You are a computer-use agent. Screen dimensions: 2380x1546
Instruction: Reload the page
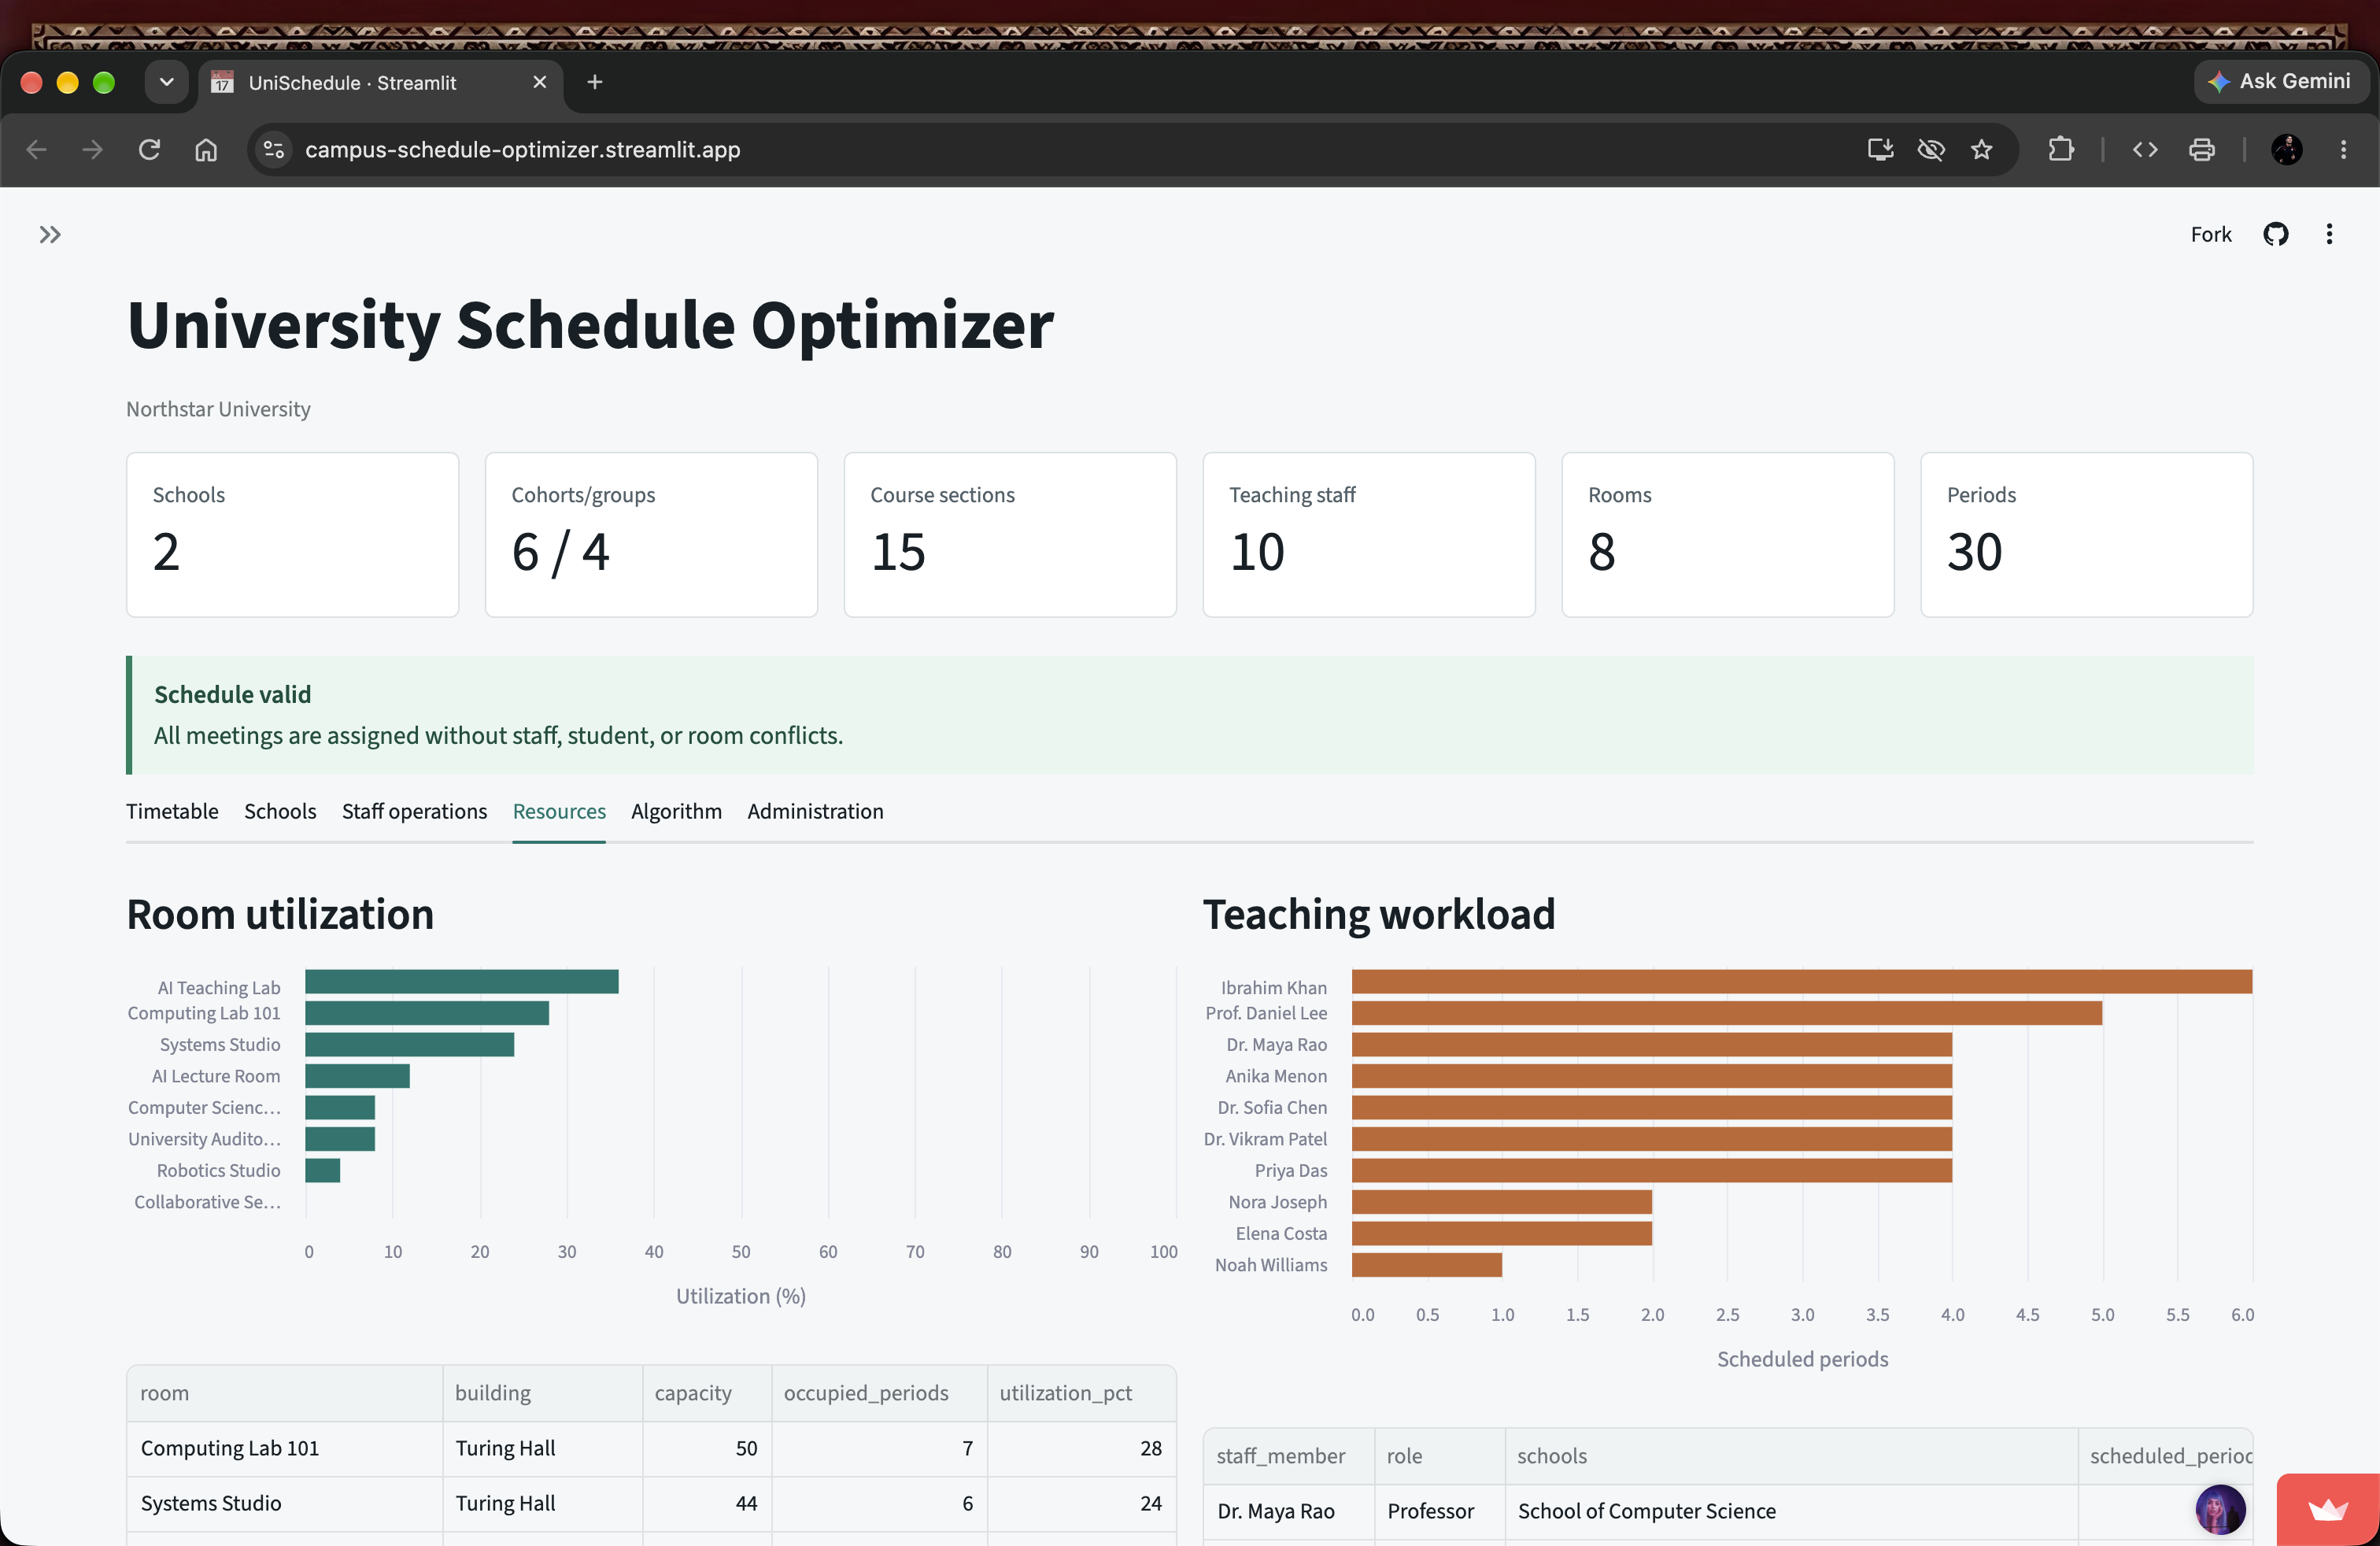click(149, 150)
